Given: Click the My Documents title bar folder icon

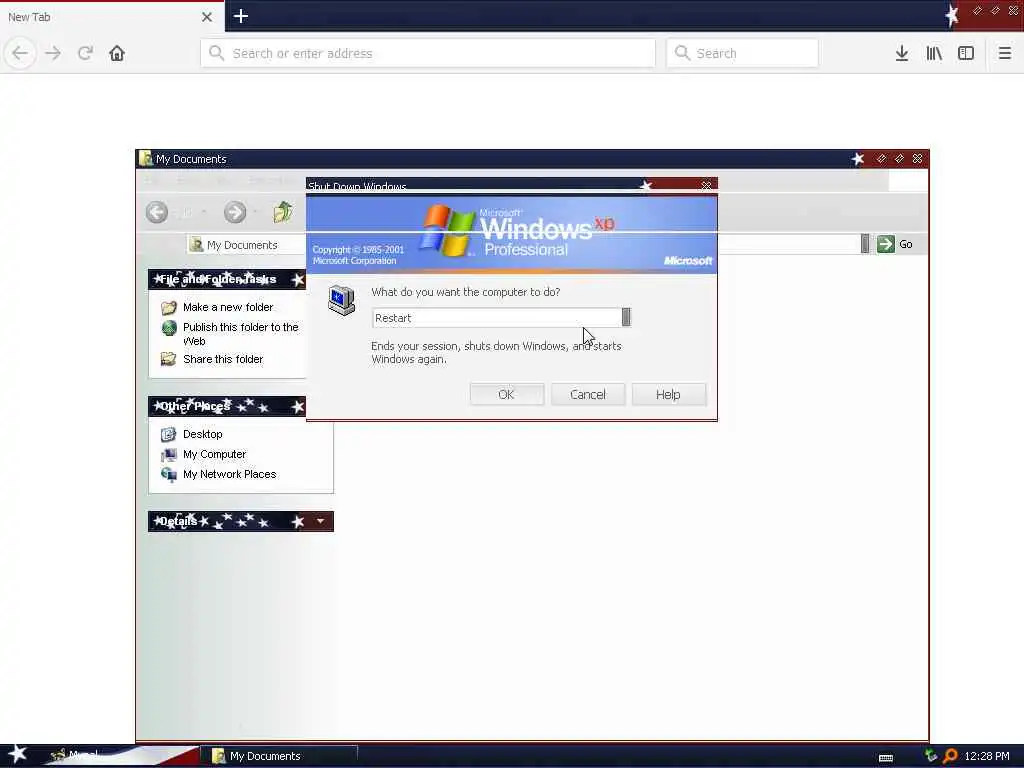Looking at the screenshot, I should 146,159.
